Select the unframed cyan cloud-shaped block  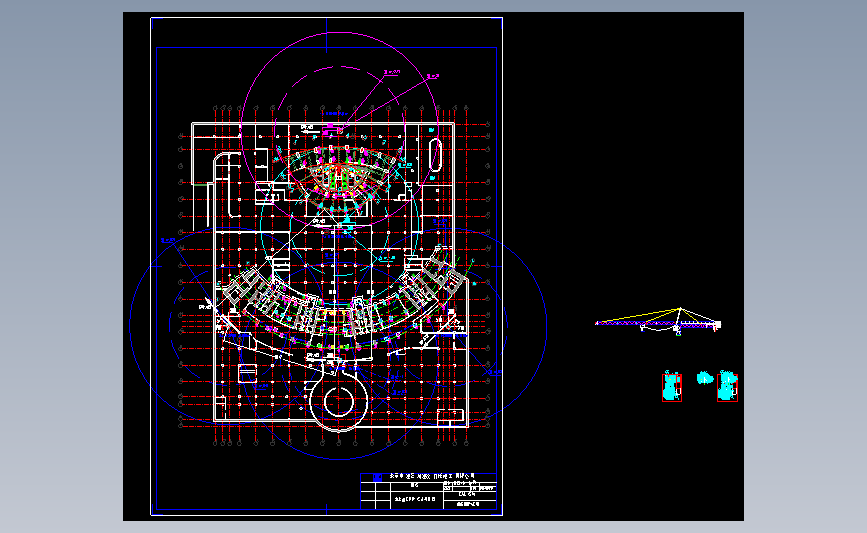point(704,378)
